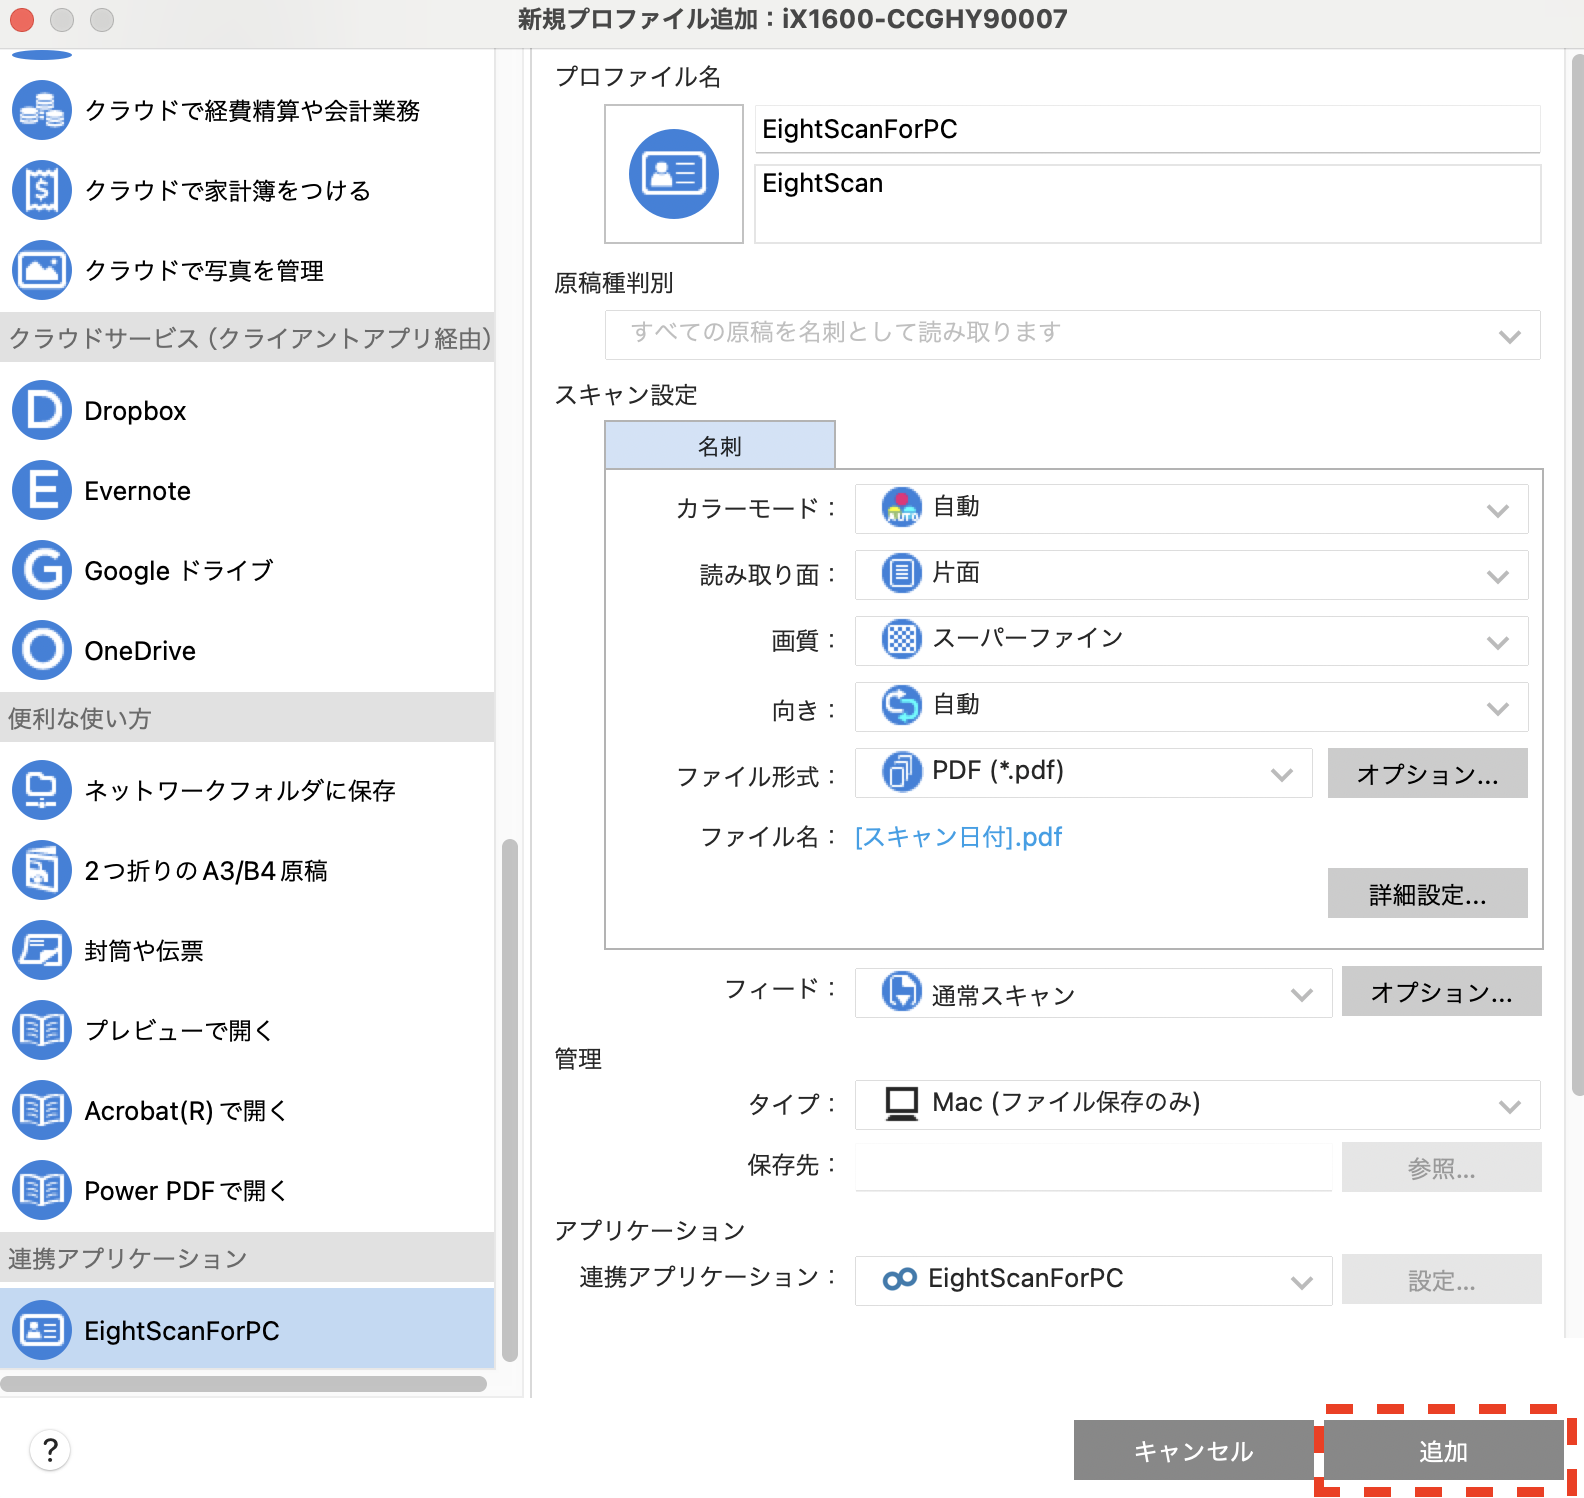This screenshot has width=1584, height=1498.
Task: Open the フィード 通常スキャン dropdown
Action: pos(1093,993)
